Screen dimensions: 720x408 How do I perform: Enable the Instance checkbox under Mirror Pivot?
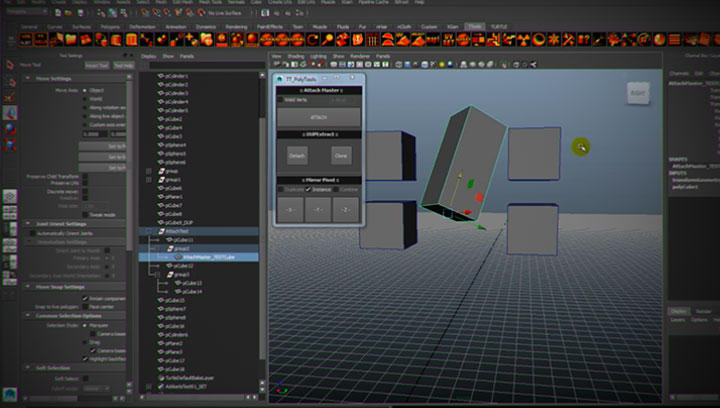309,188
